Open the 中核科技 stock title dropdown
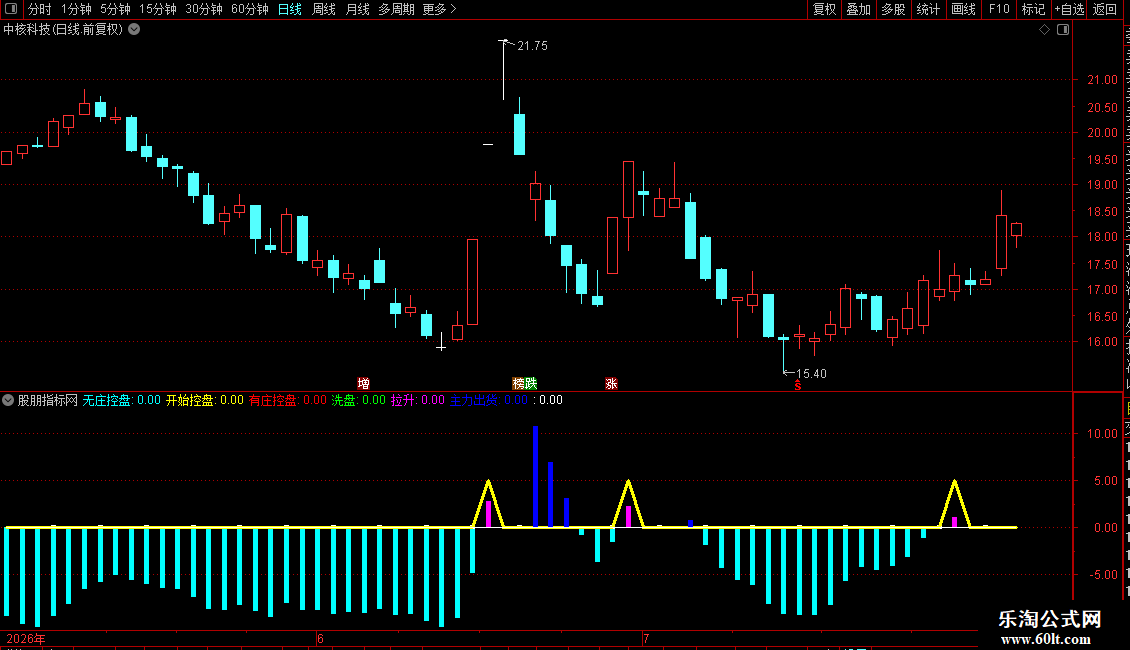Viewport: 1130px width, 650px height. pyautogui.click(x=134, y=30)
